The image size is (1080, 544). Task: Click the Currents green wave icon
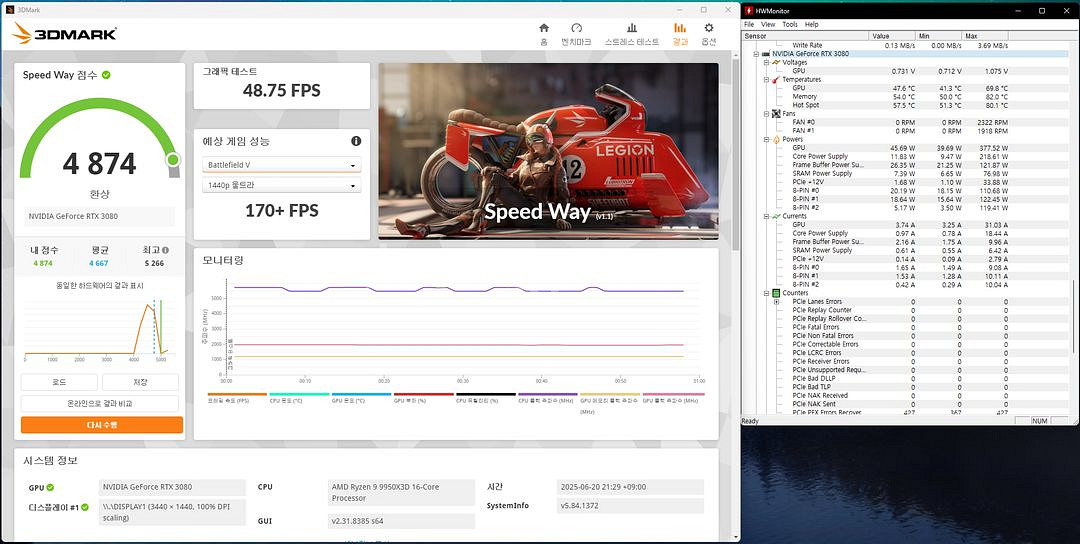pyautogui.click(x=776, y=216)
